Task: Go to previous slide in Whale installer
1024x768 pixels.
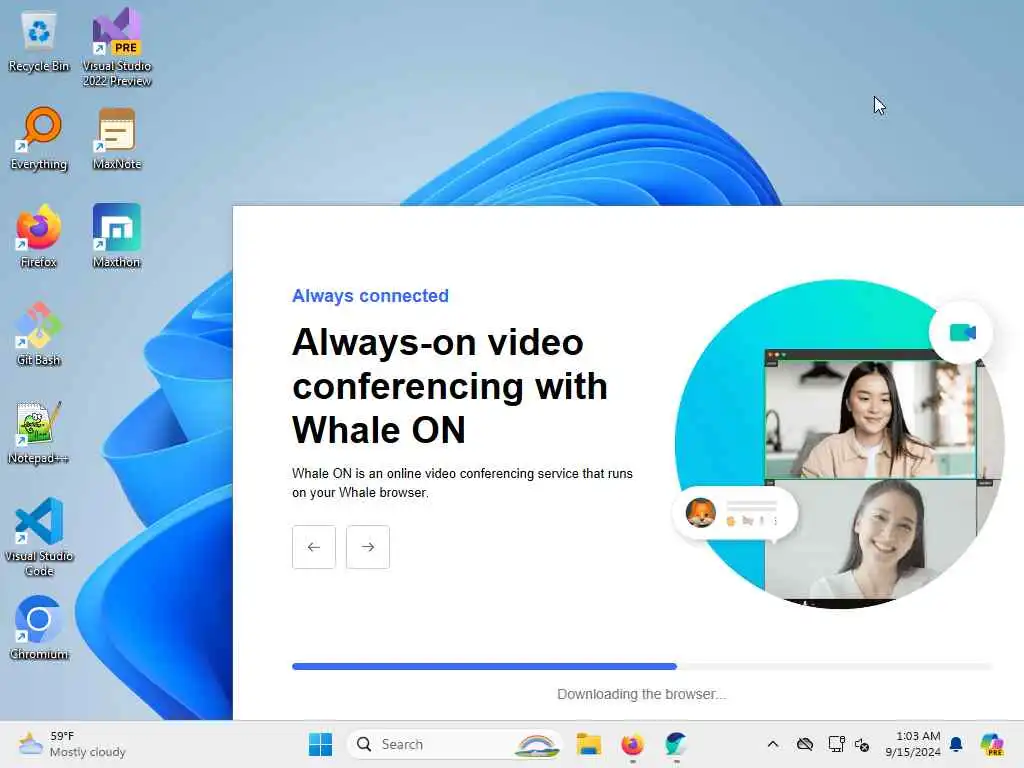Action: [314, 547]
